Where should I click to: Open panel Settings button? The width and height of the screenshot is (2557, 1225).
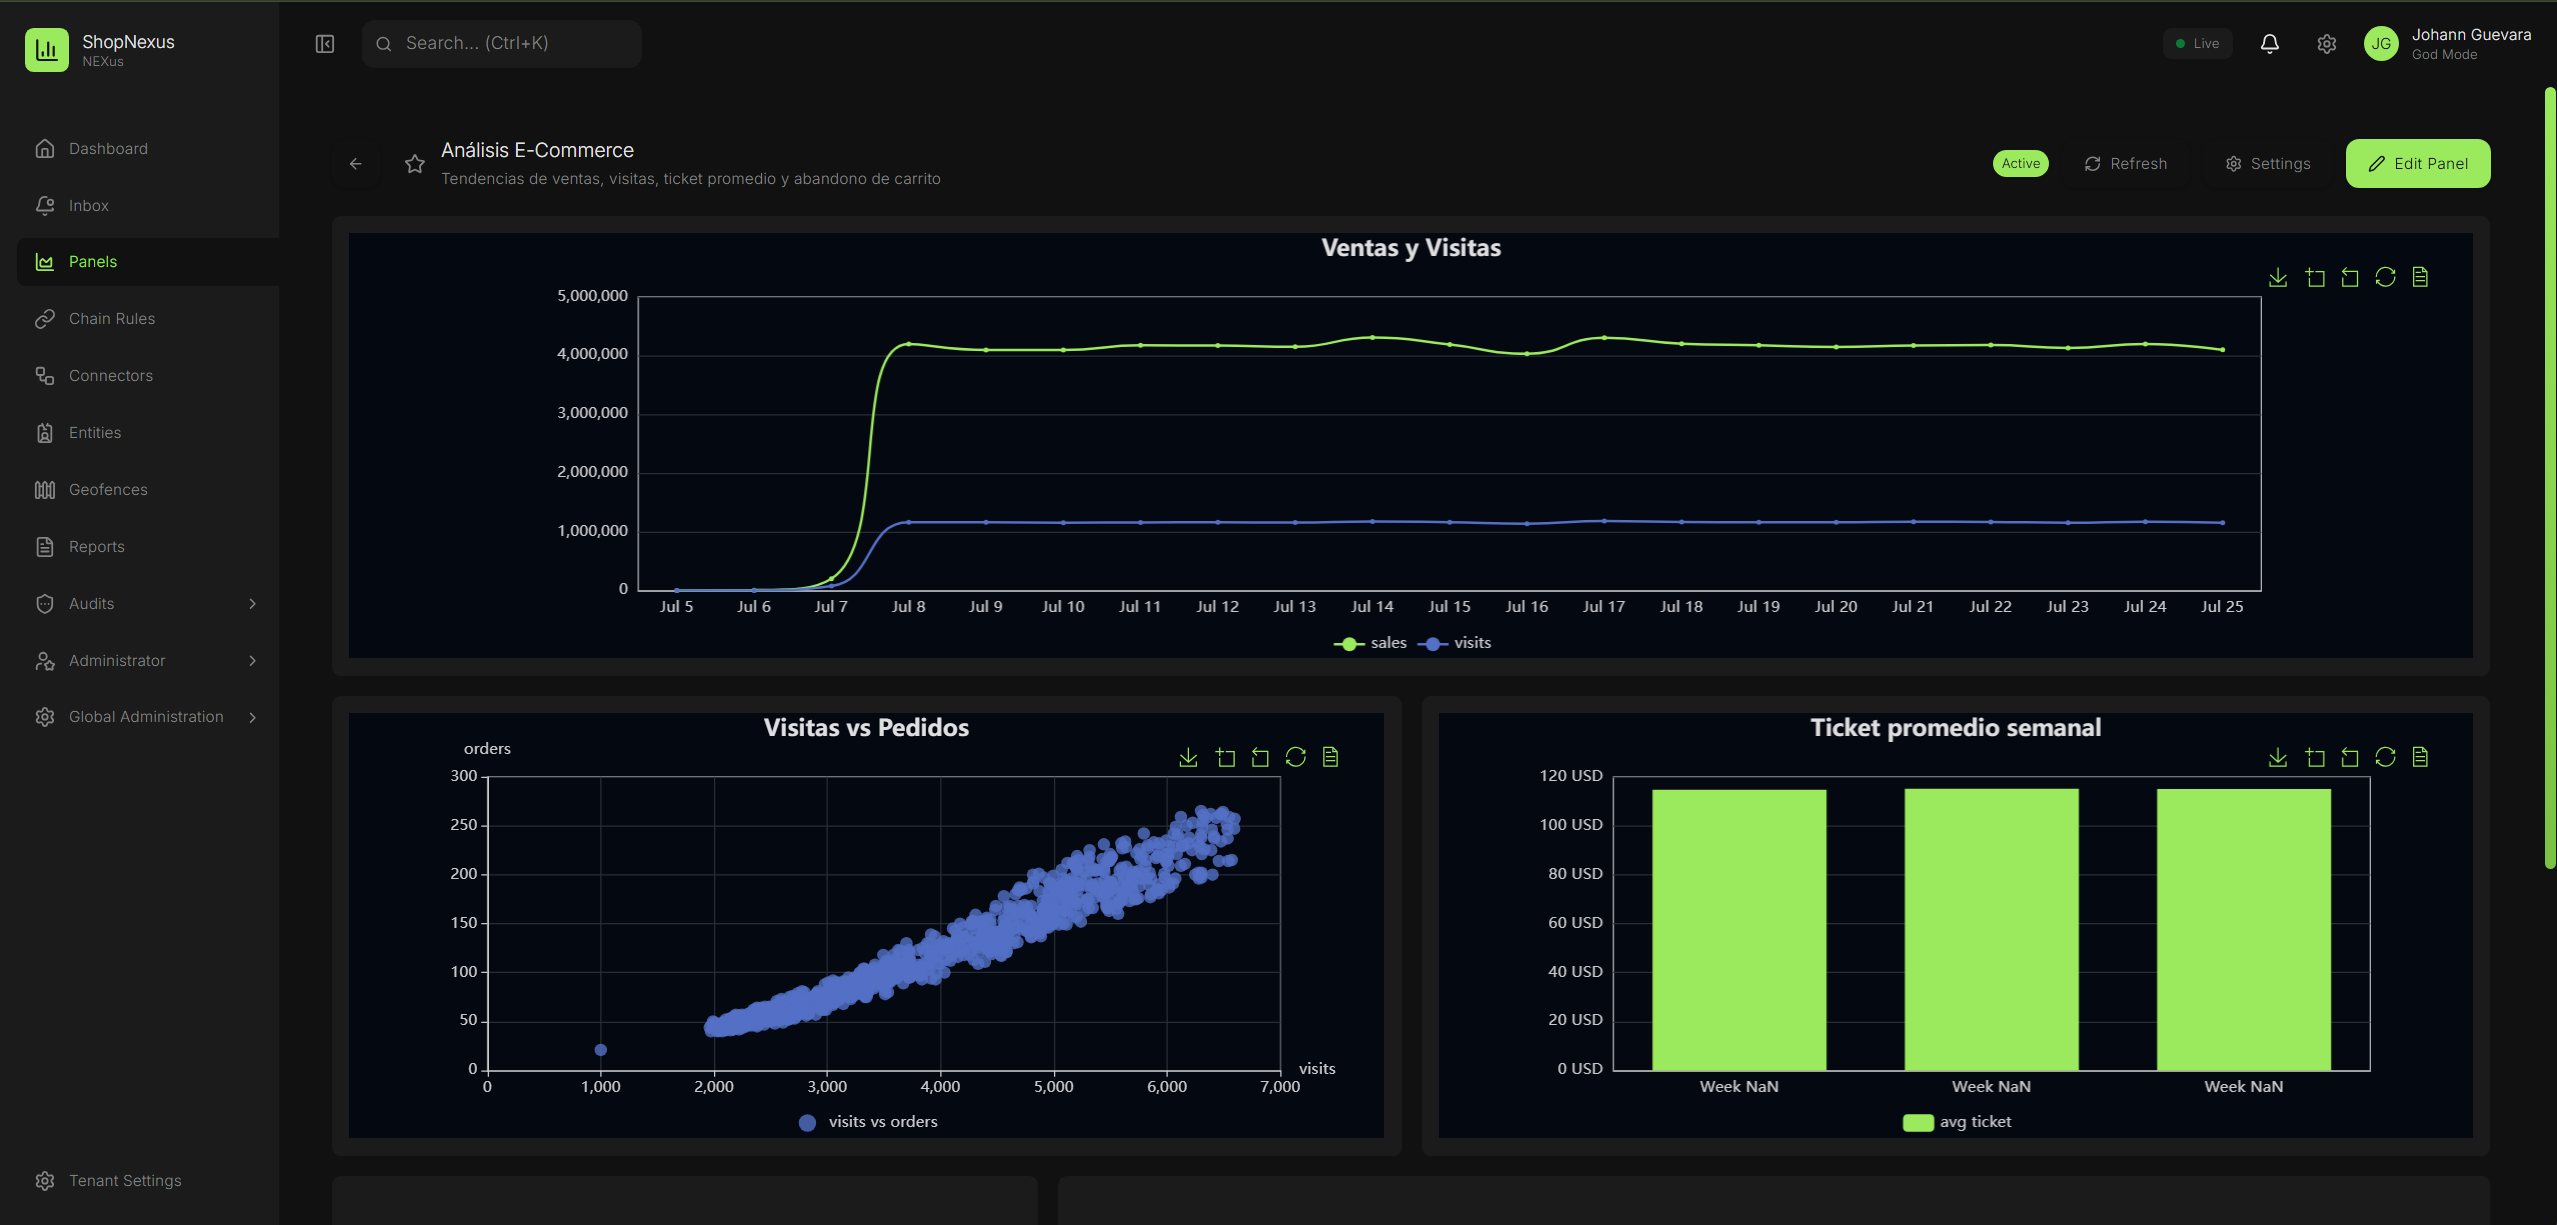click(x=2268, y=164)
